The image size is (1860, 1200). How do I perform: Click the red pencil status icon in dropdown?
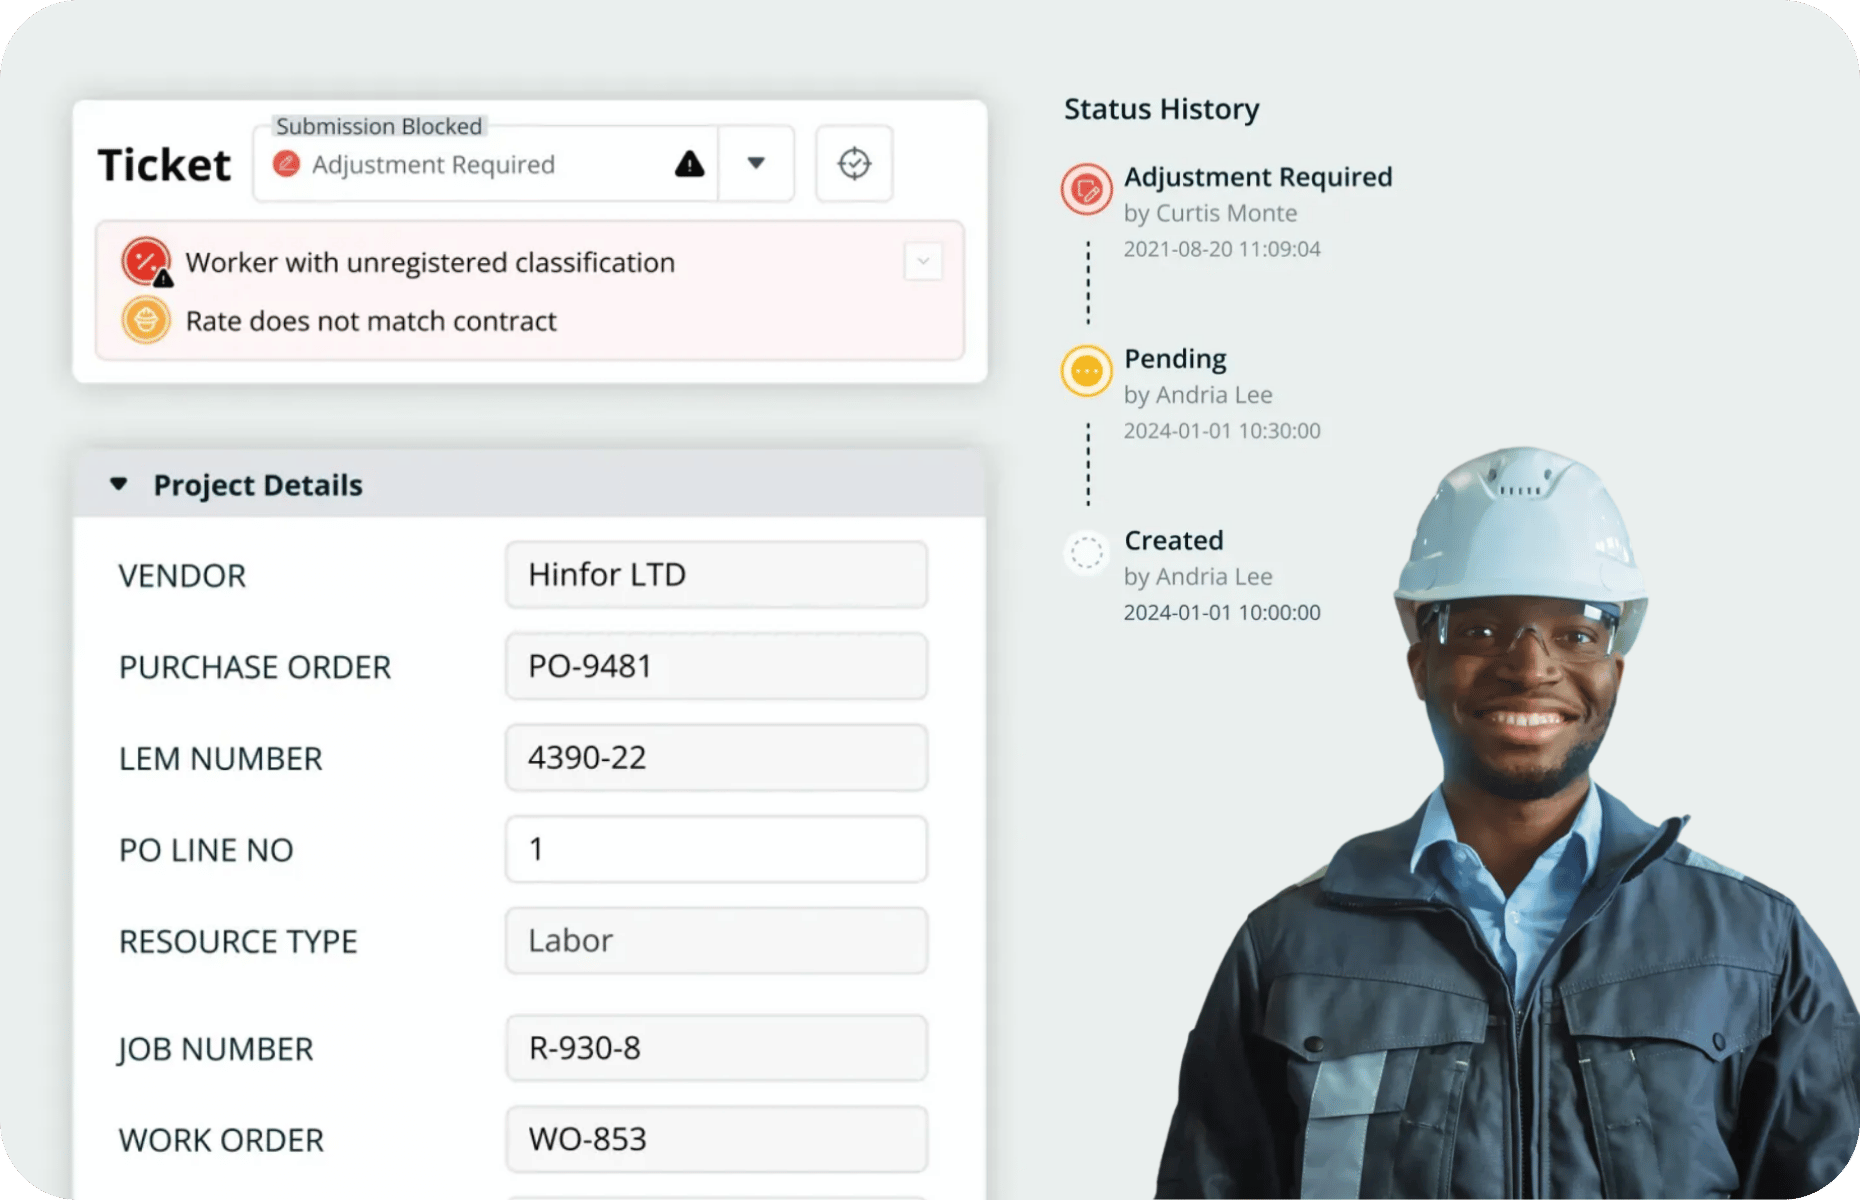click(x=287, y=164)
